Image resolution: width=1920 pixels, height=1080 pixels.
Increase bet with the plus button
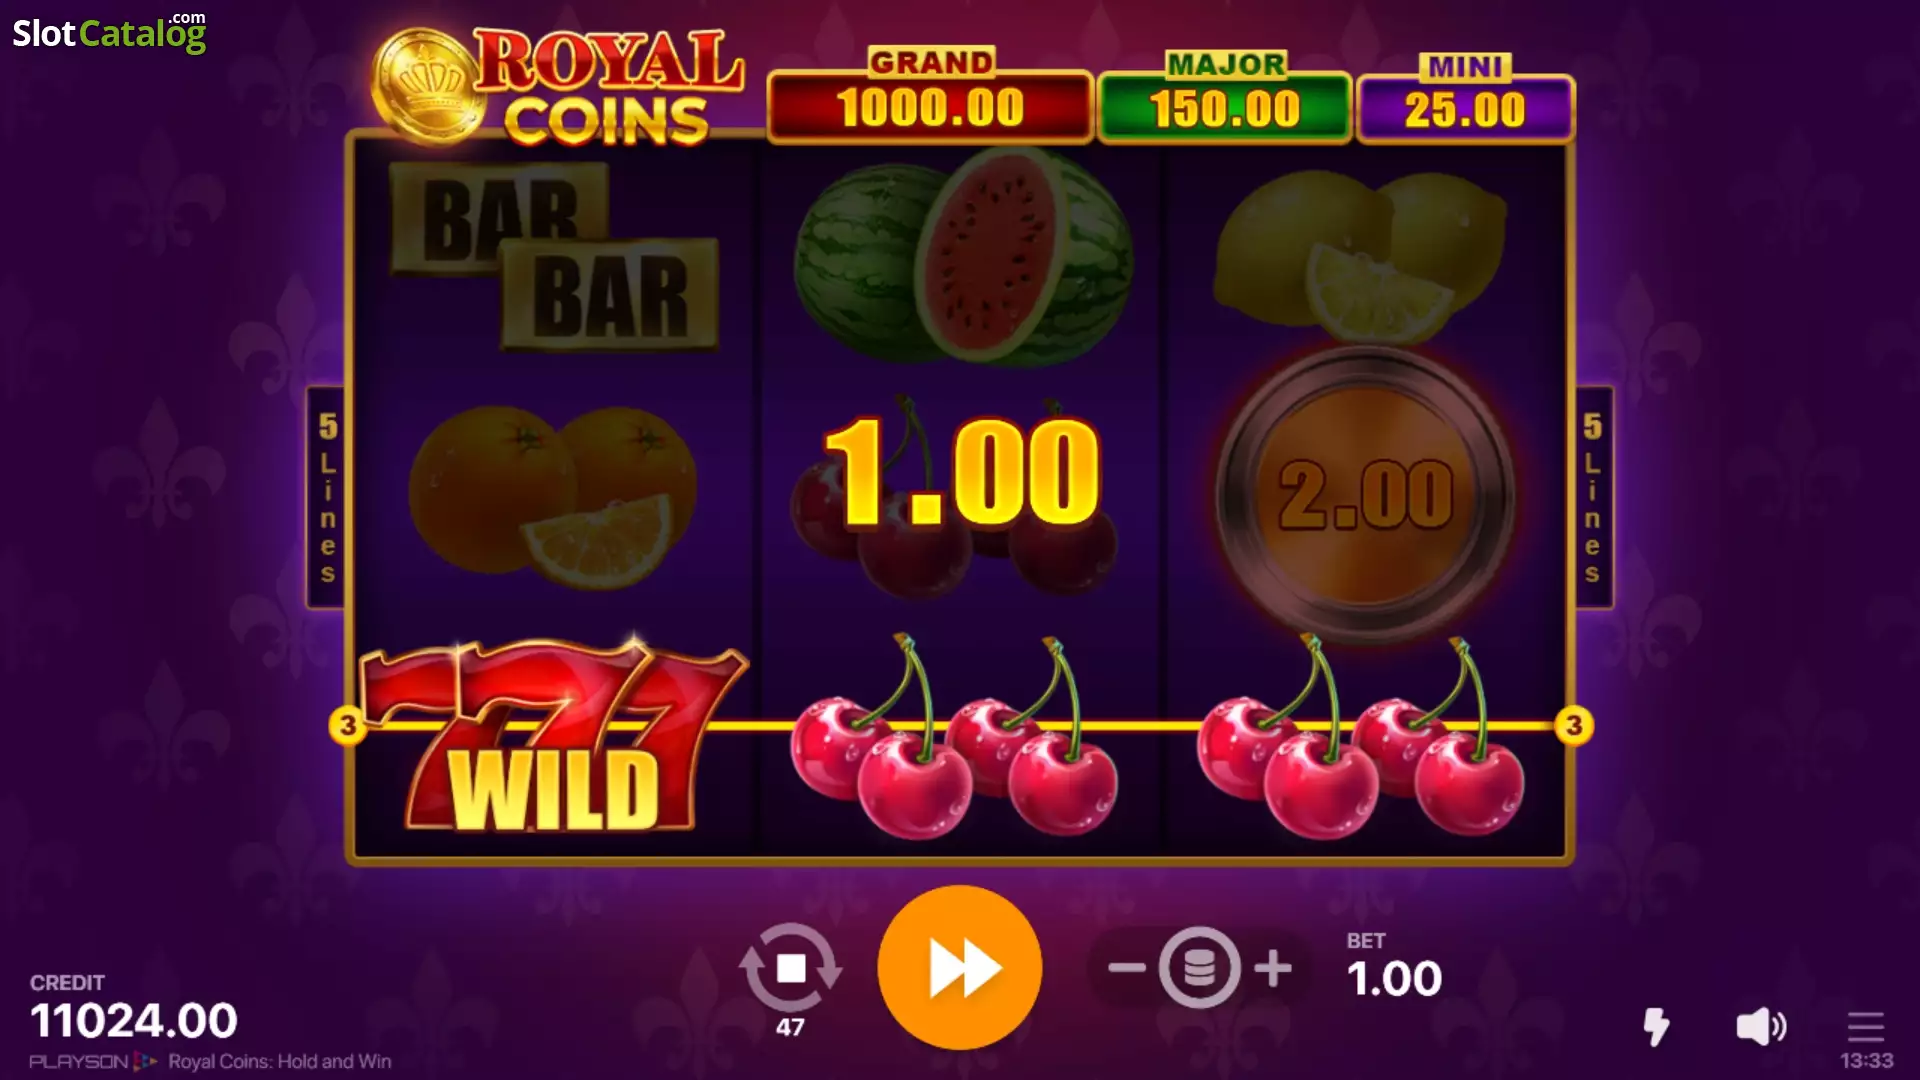pyautogui.click(x=1273, y=968)
